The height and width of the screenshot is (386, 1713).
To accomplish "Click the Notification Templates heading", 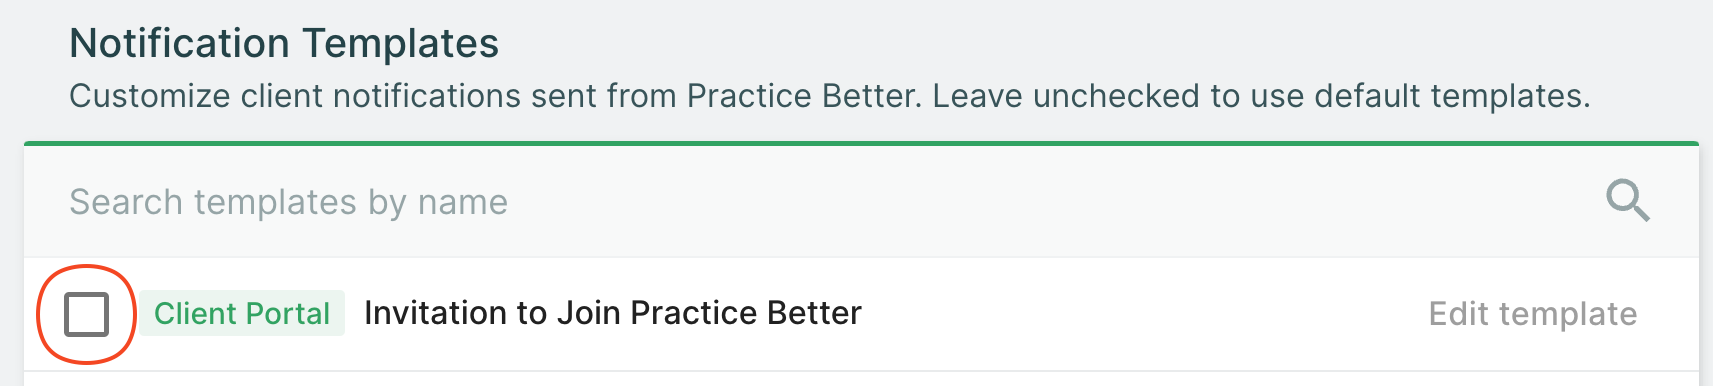I will coord(284,44).
